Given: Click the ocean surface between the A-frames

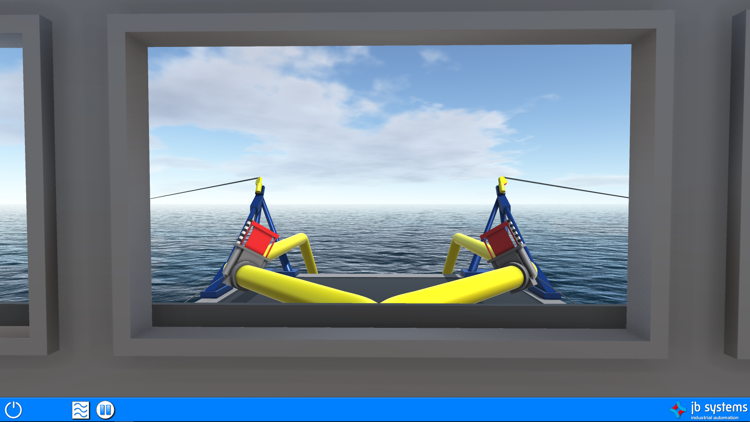Looking at the screenshot, I should pyautogui.click(x=380, y=240).
